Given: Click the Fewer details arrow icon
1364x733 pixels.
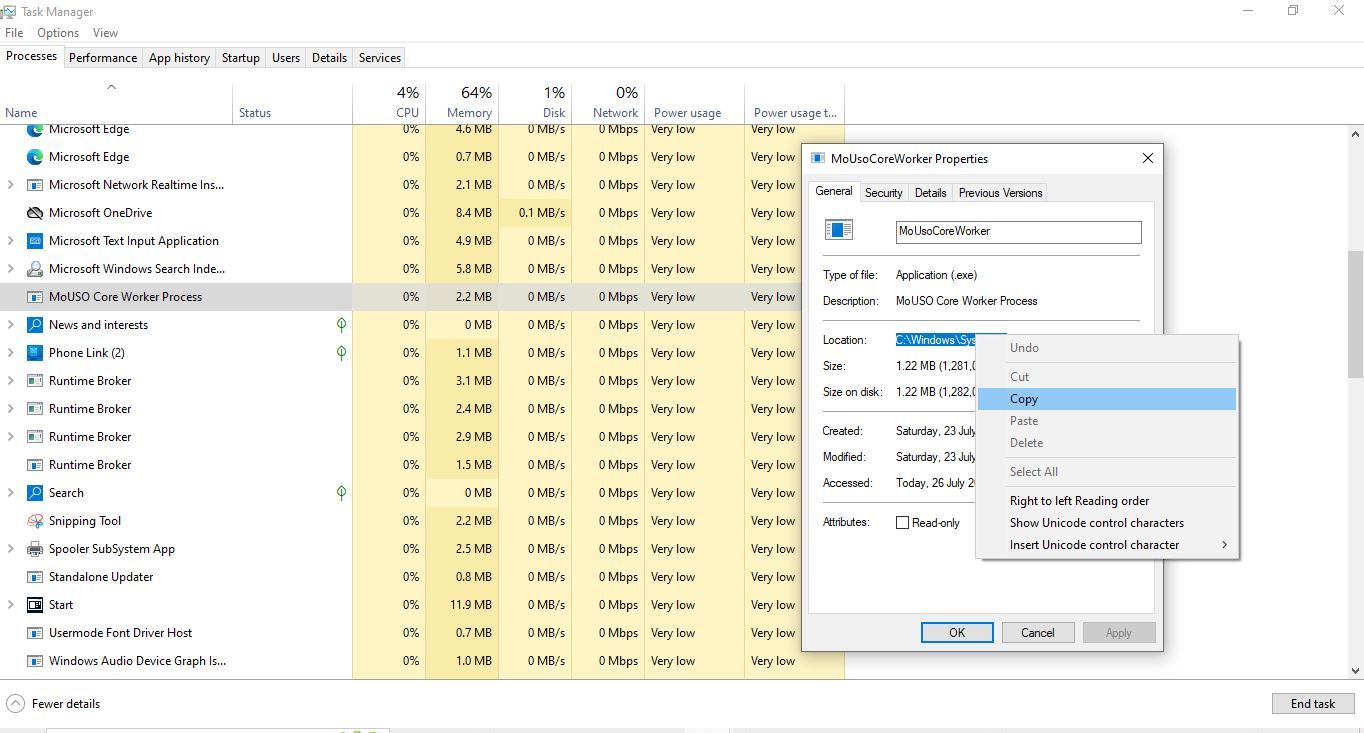Looking at the screenshot, I should (x=15, y=703).
